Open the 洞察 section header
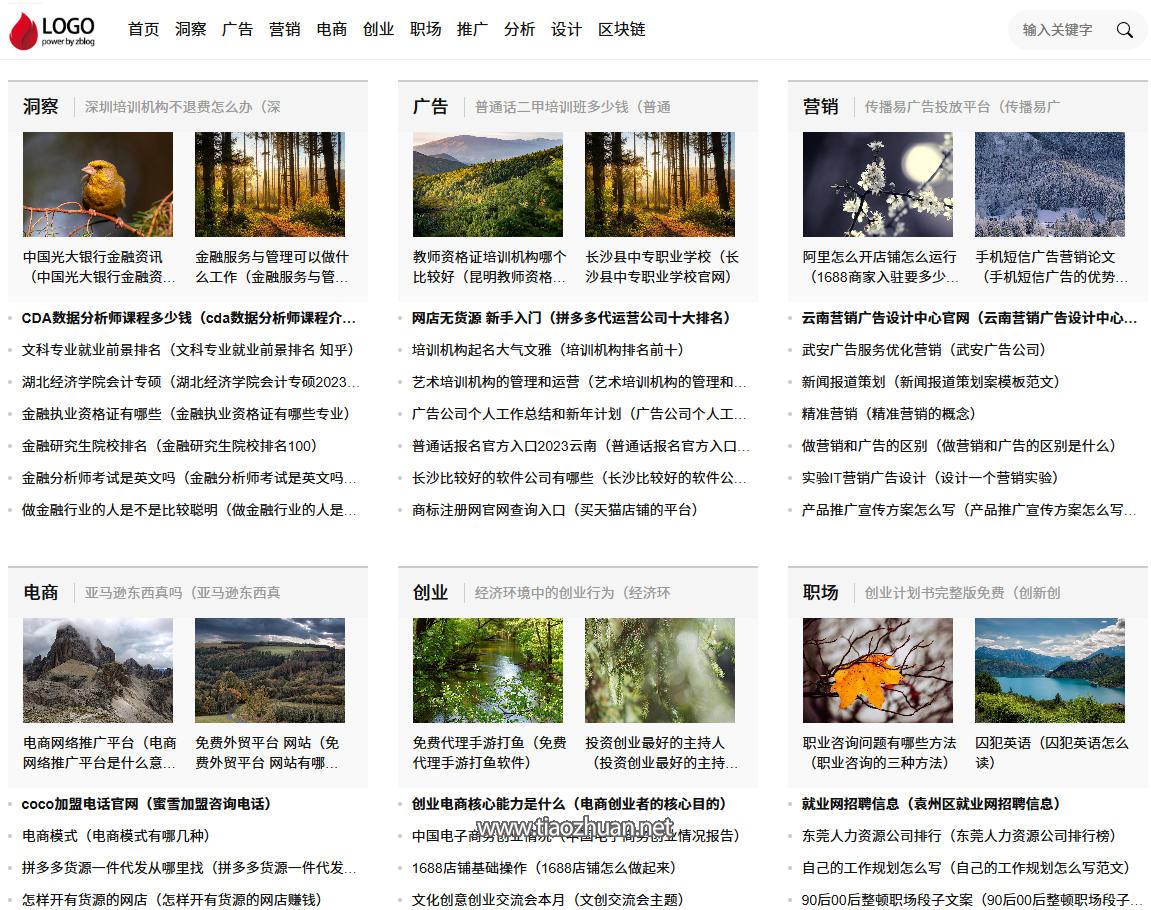The image size is (1151, 910). (41, 105)
